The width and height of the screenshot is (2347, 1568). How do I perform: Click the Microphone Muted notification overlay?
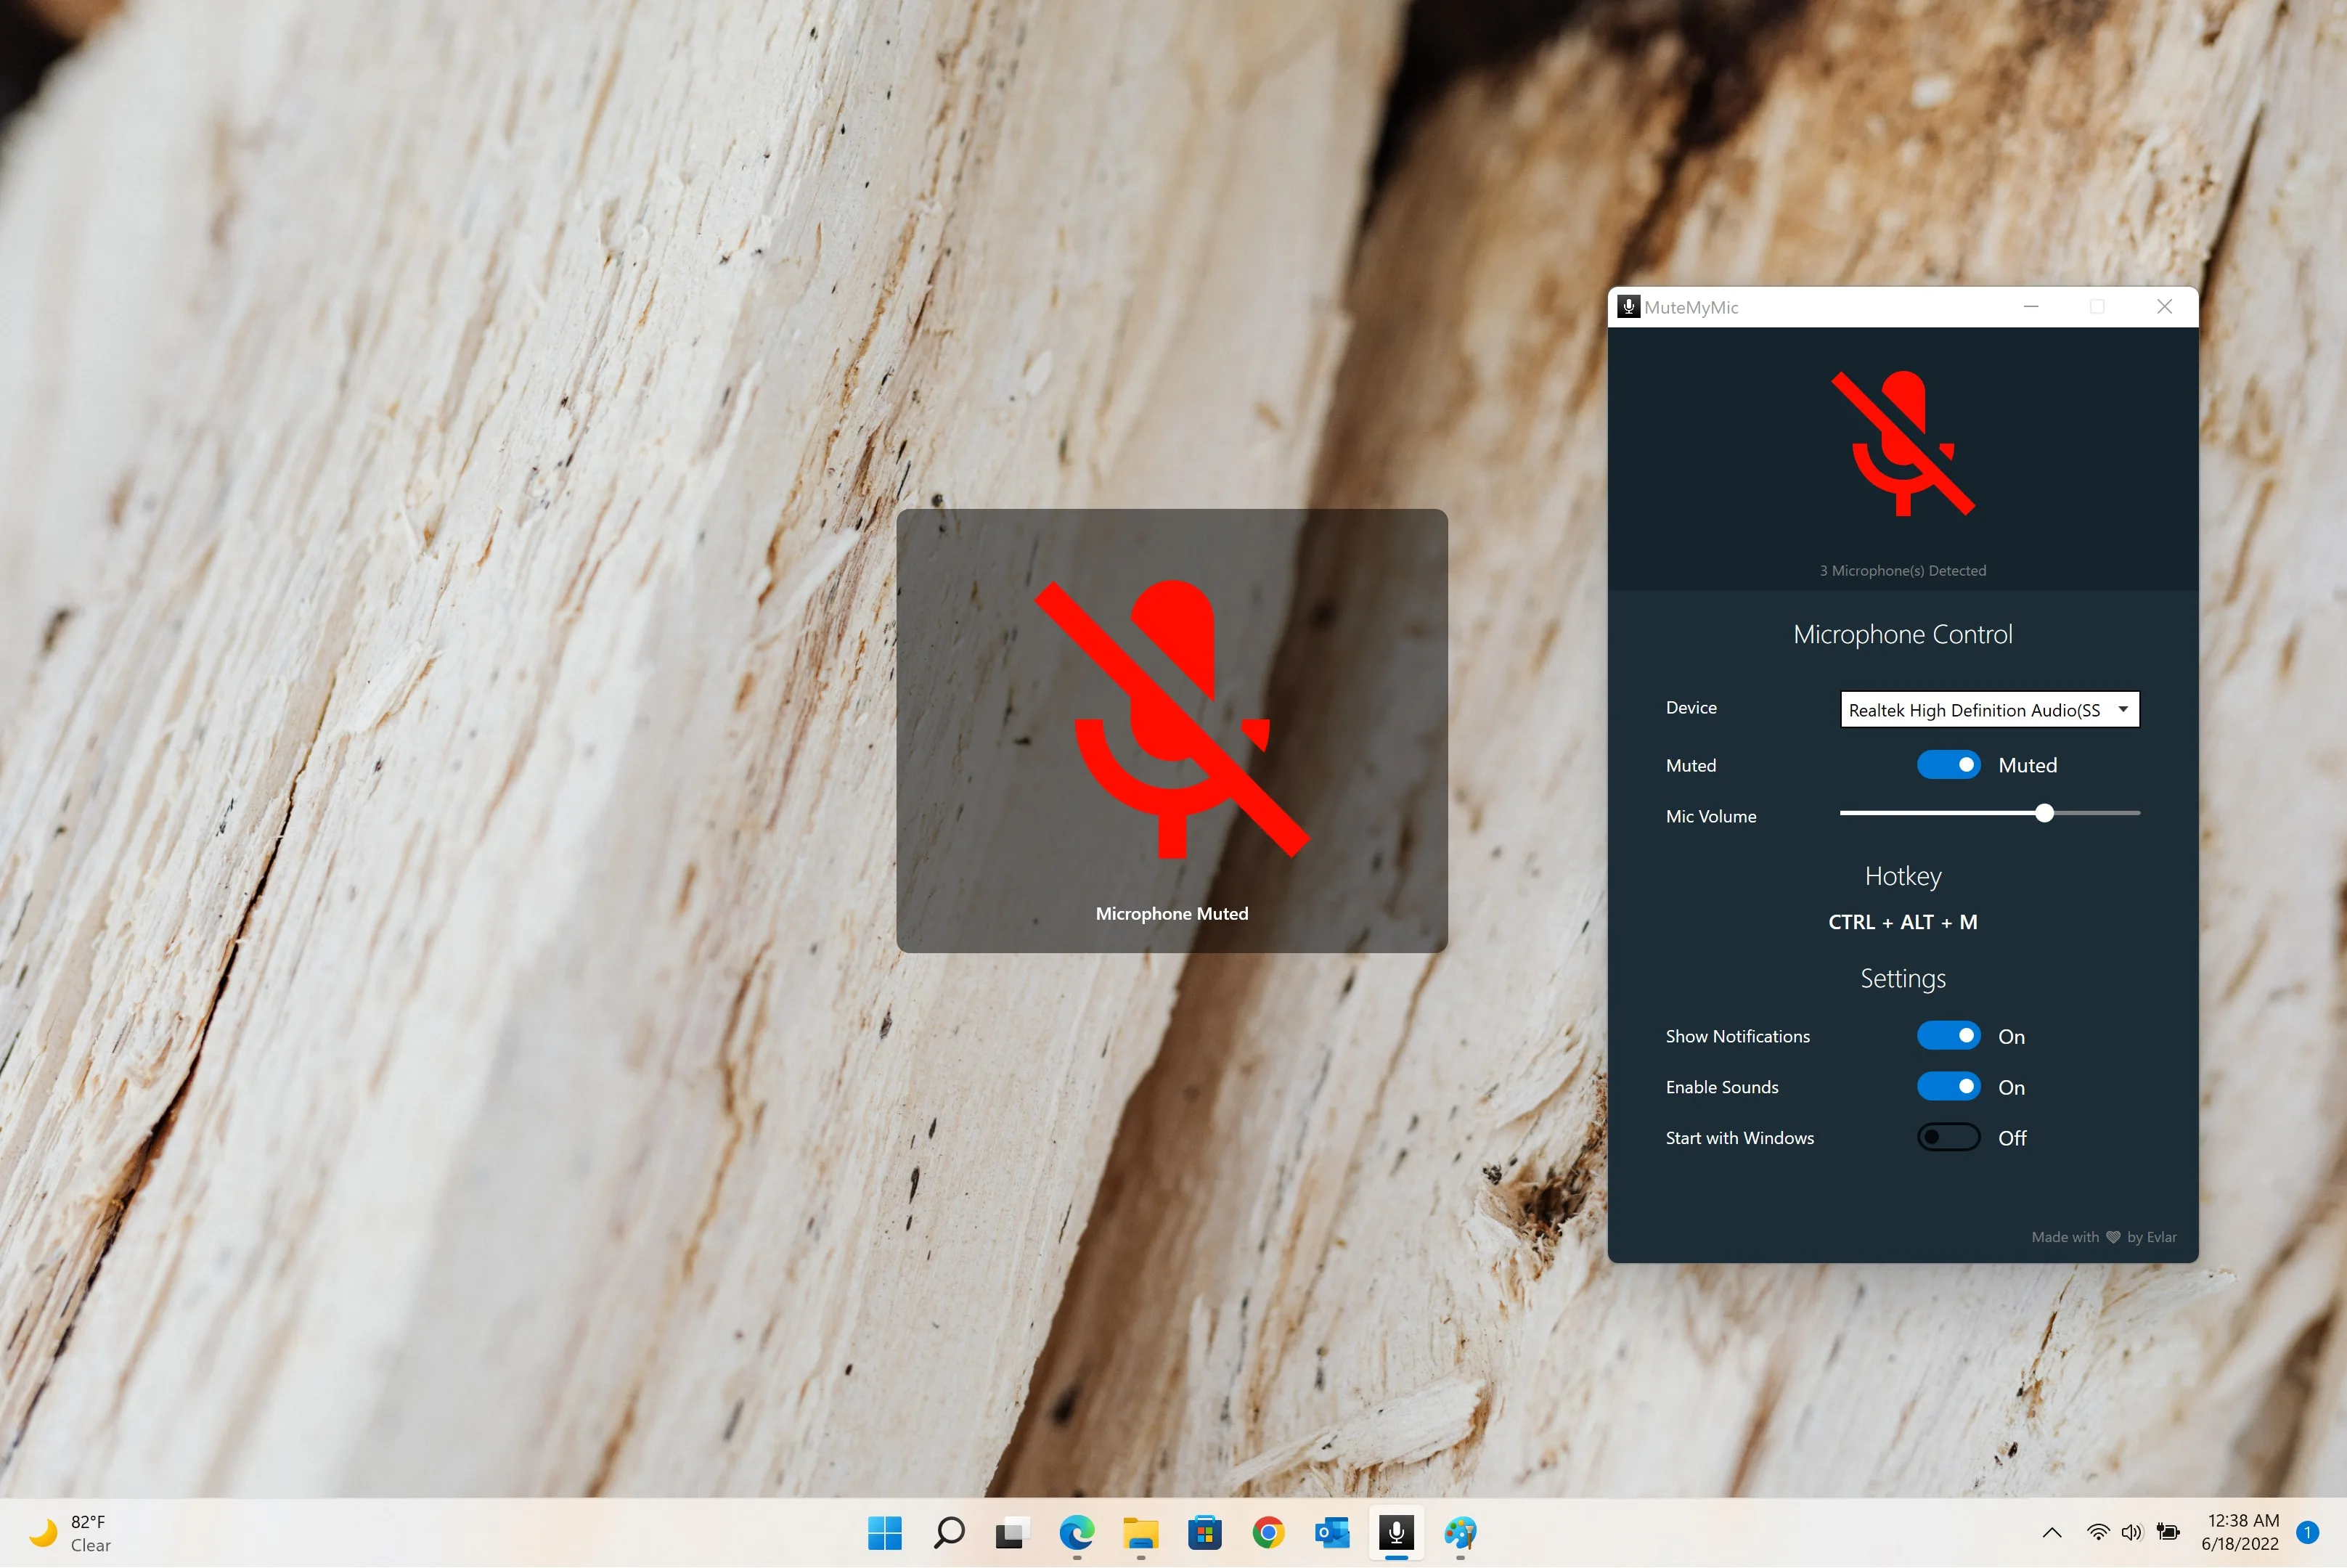click(1172, 731)
